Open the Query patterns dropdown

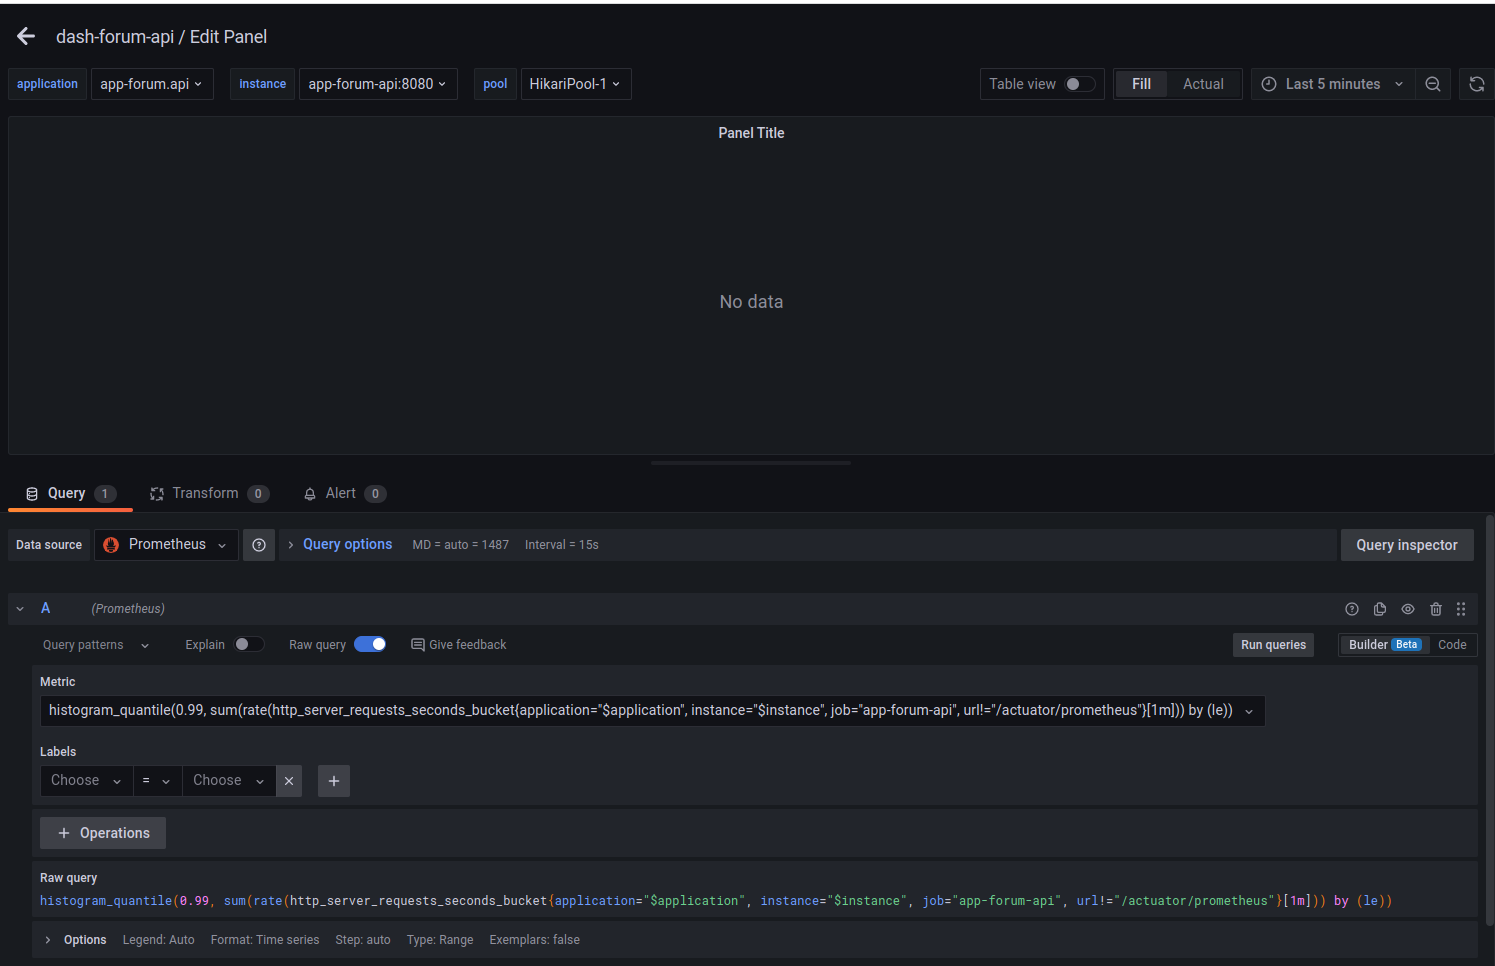(96, 645)
